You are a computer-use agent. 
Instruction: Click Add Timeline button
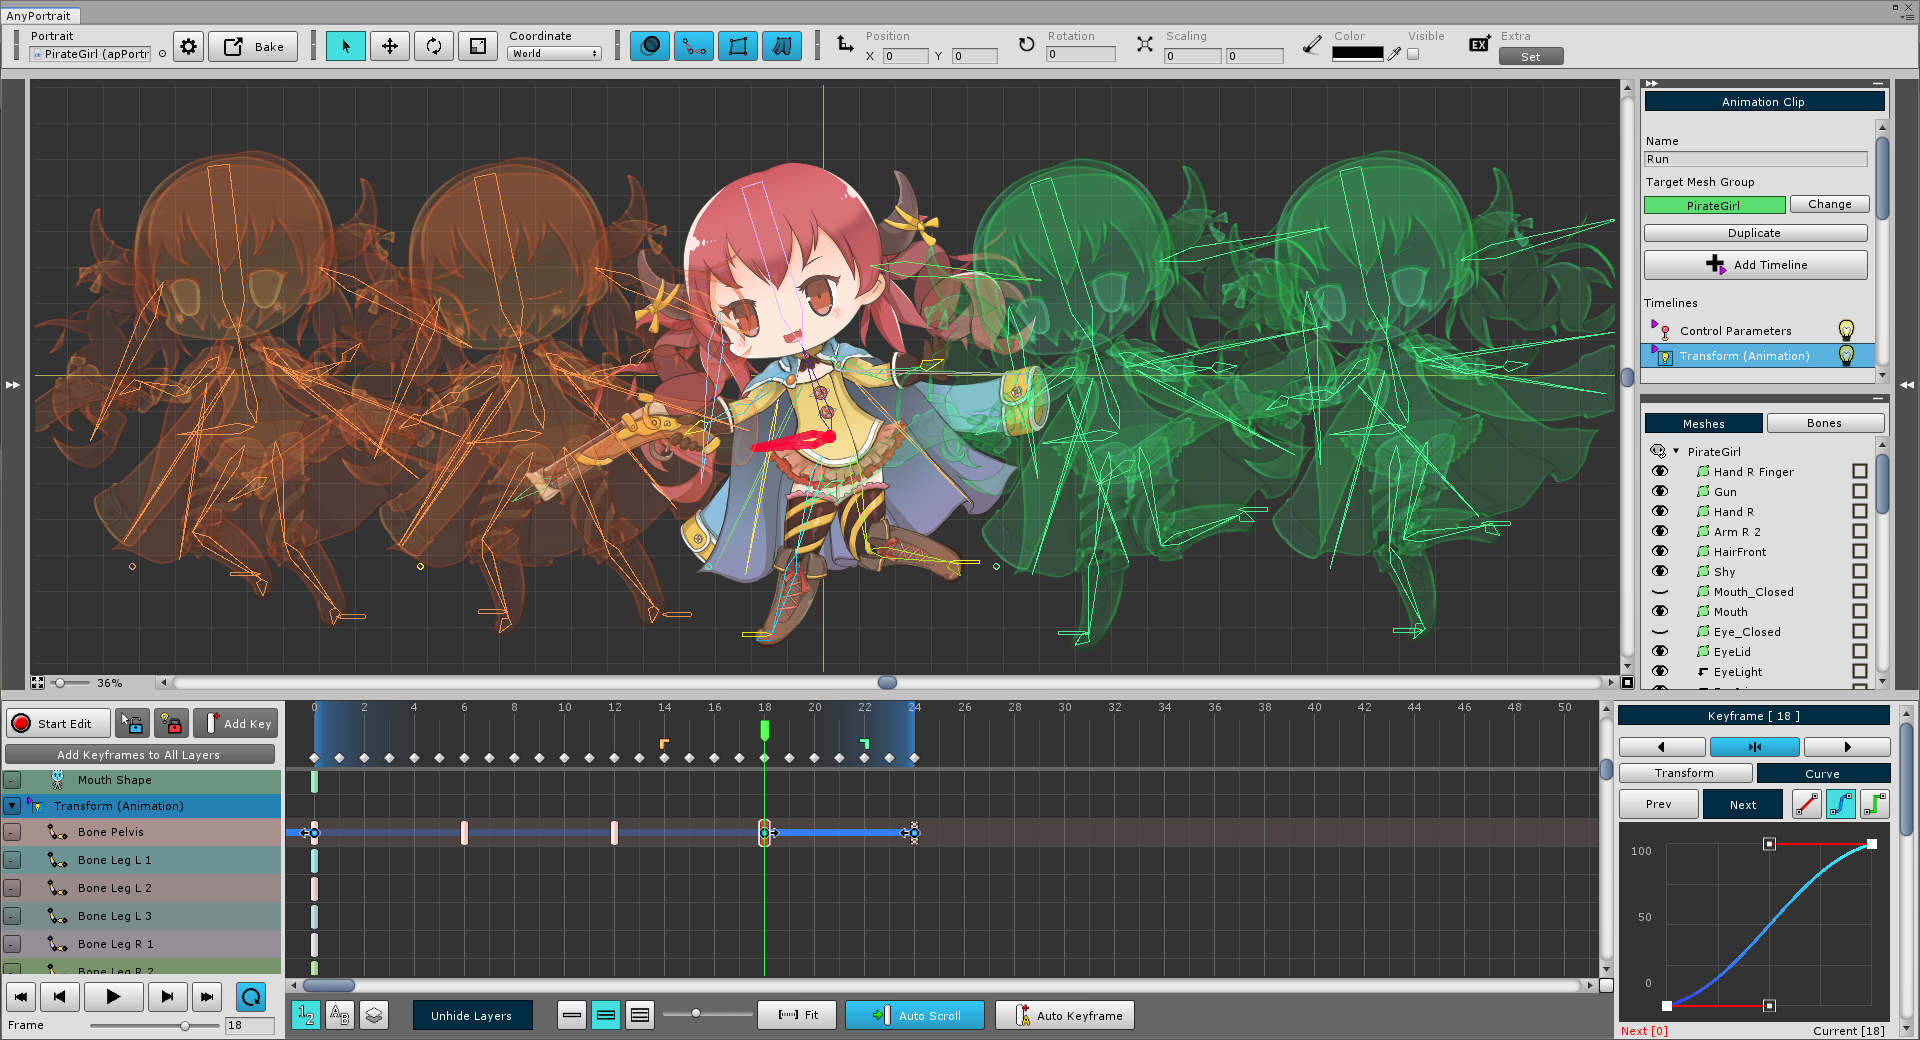[1756, 264]
